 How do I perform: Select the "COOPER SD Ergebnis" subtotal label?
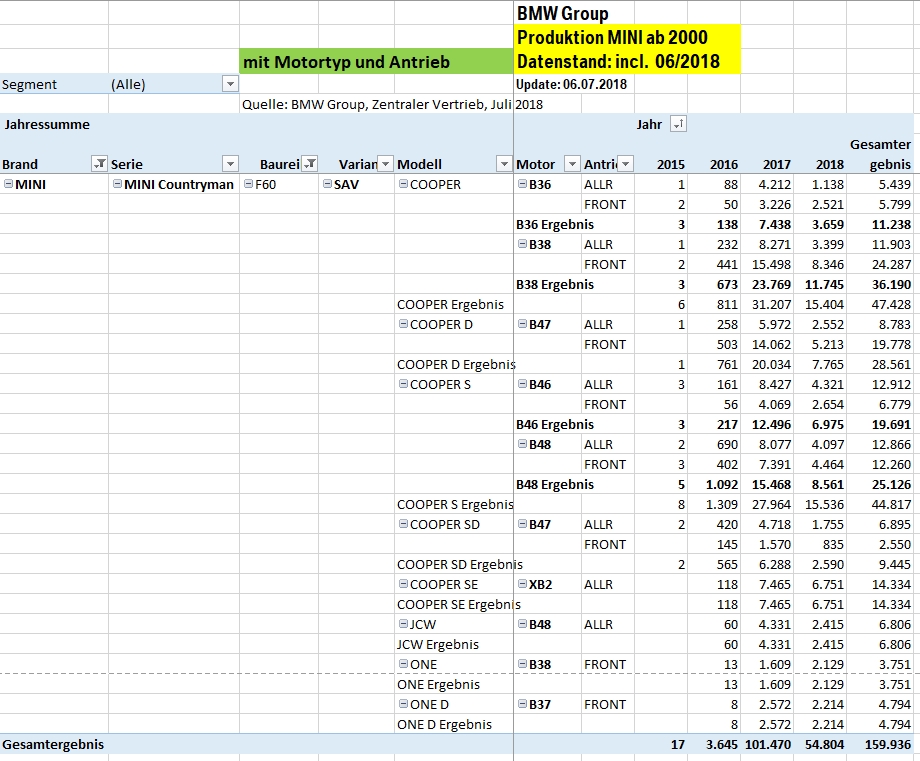(459, 564)
